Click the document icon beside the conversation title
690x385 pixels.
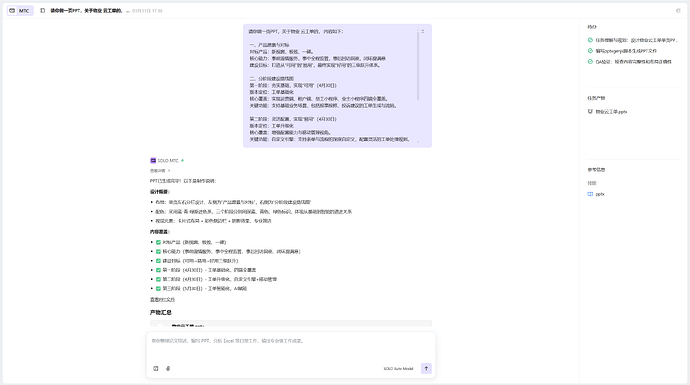(43, 11)
